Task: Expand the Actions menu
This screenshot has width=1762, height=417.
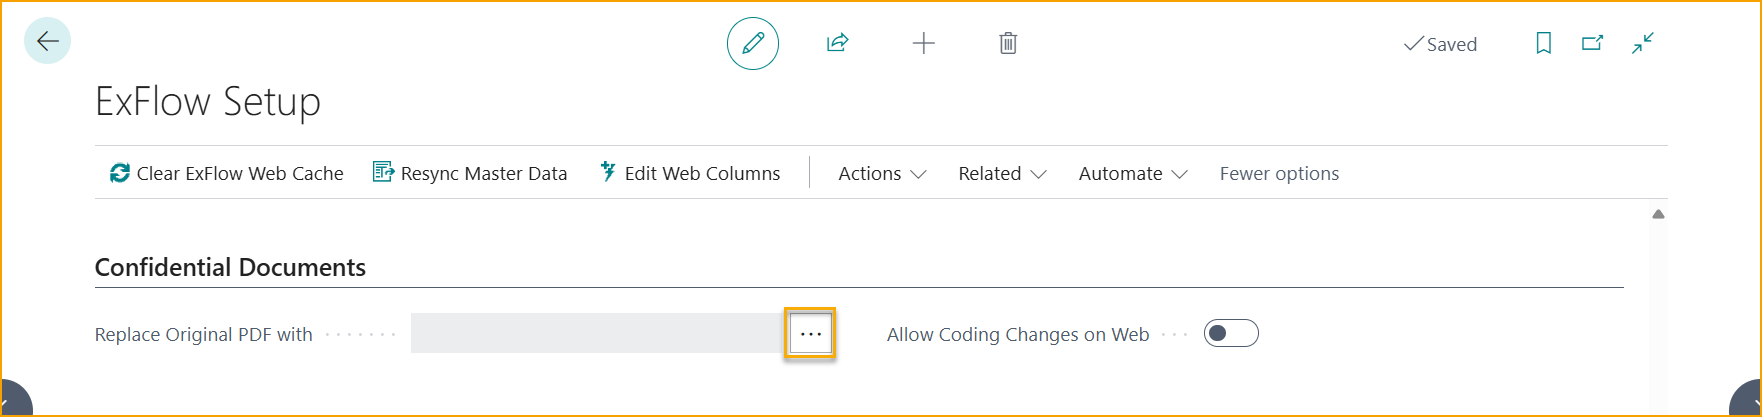Action: 882,174
